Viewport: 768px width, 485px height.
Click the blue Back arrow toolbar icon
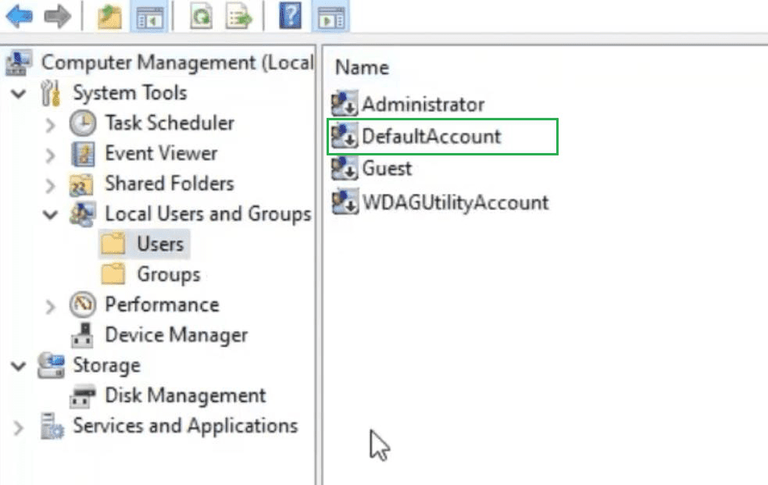19,16
